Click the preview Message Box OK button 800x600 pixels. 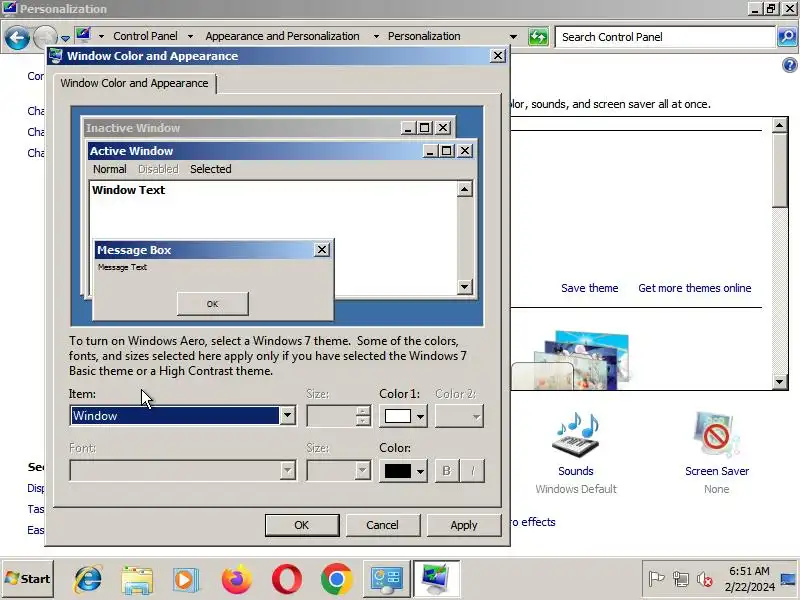click(x=213, y=304)
